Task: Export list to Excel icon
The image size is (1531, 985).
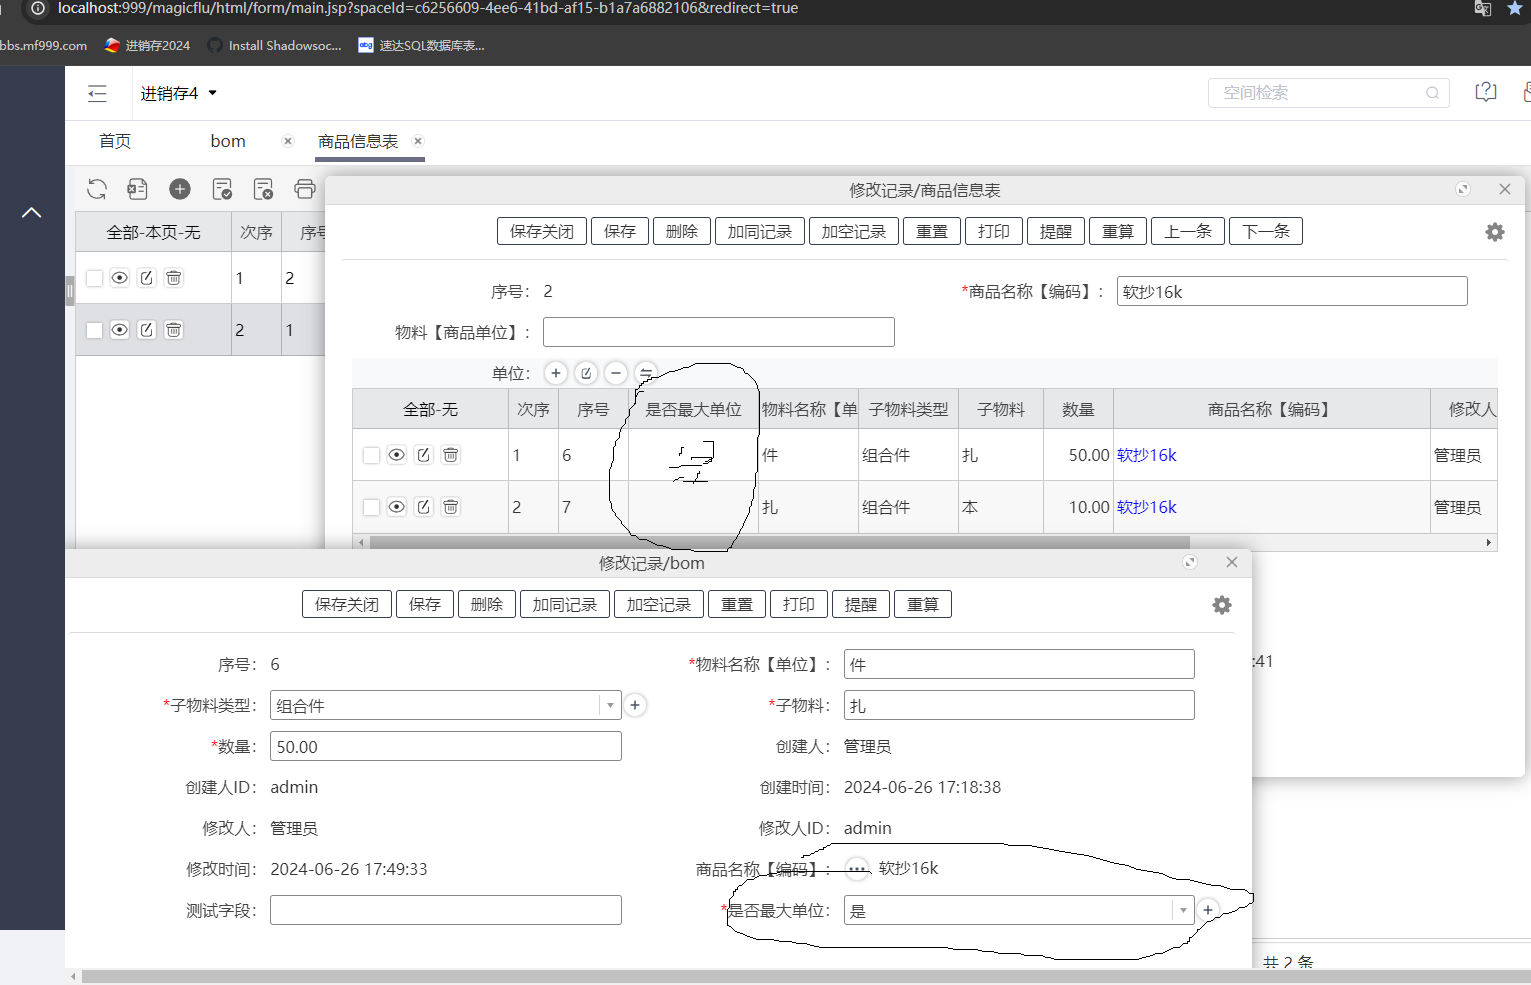Action: click(x=138, y=189)
